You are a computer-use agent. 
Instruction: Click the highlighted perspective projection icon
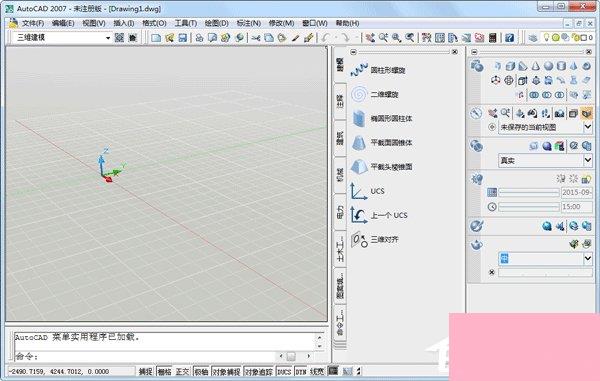point(586,113)
